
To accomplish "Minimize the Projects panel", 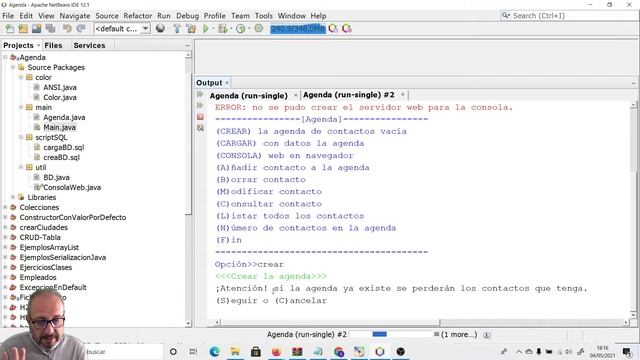I will tap(187, 45).
